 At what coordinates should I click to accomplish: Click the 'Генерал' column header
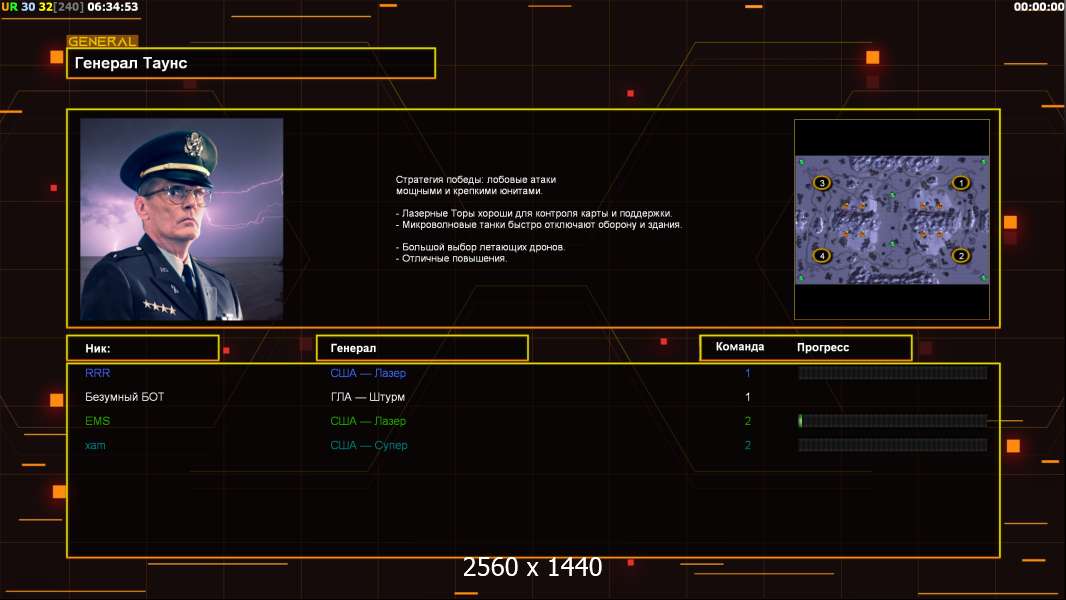pyautogui.click(x=422, y=348)
